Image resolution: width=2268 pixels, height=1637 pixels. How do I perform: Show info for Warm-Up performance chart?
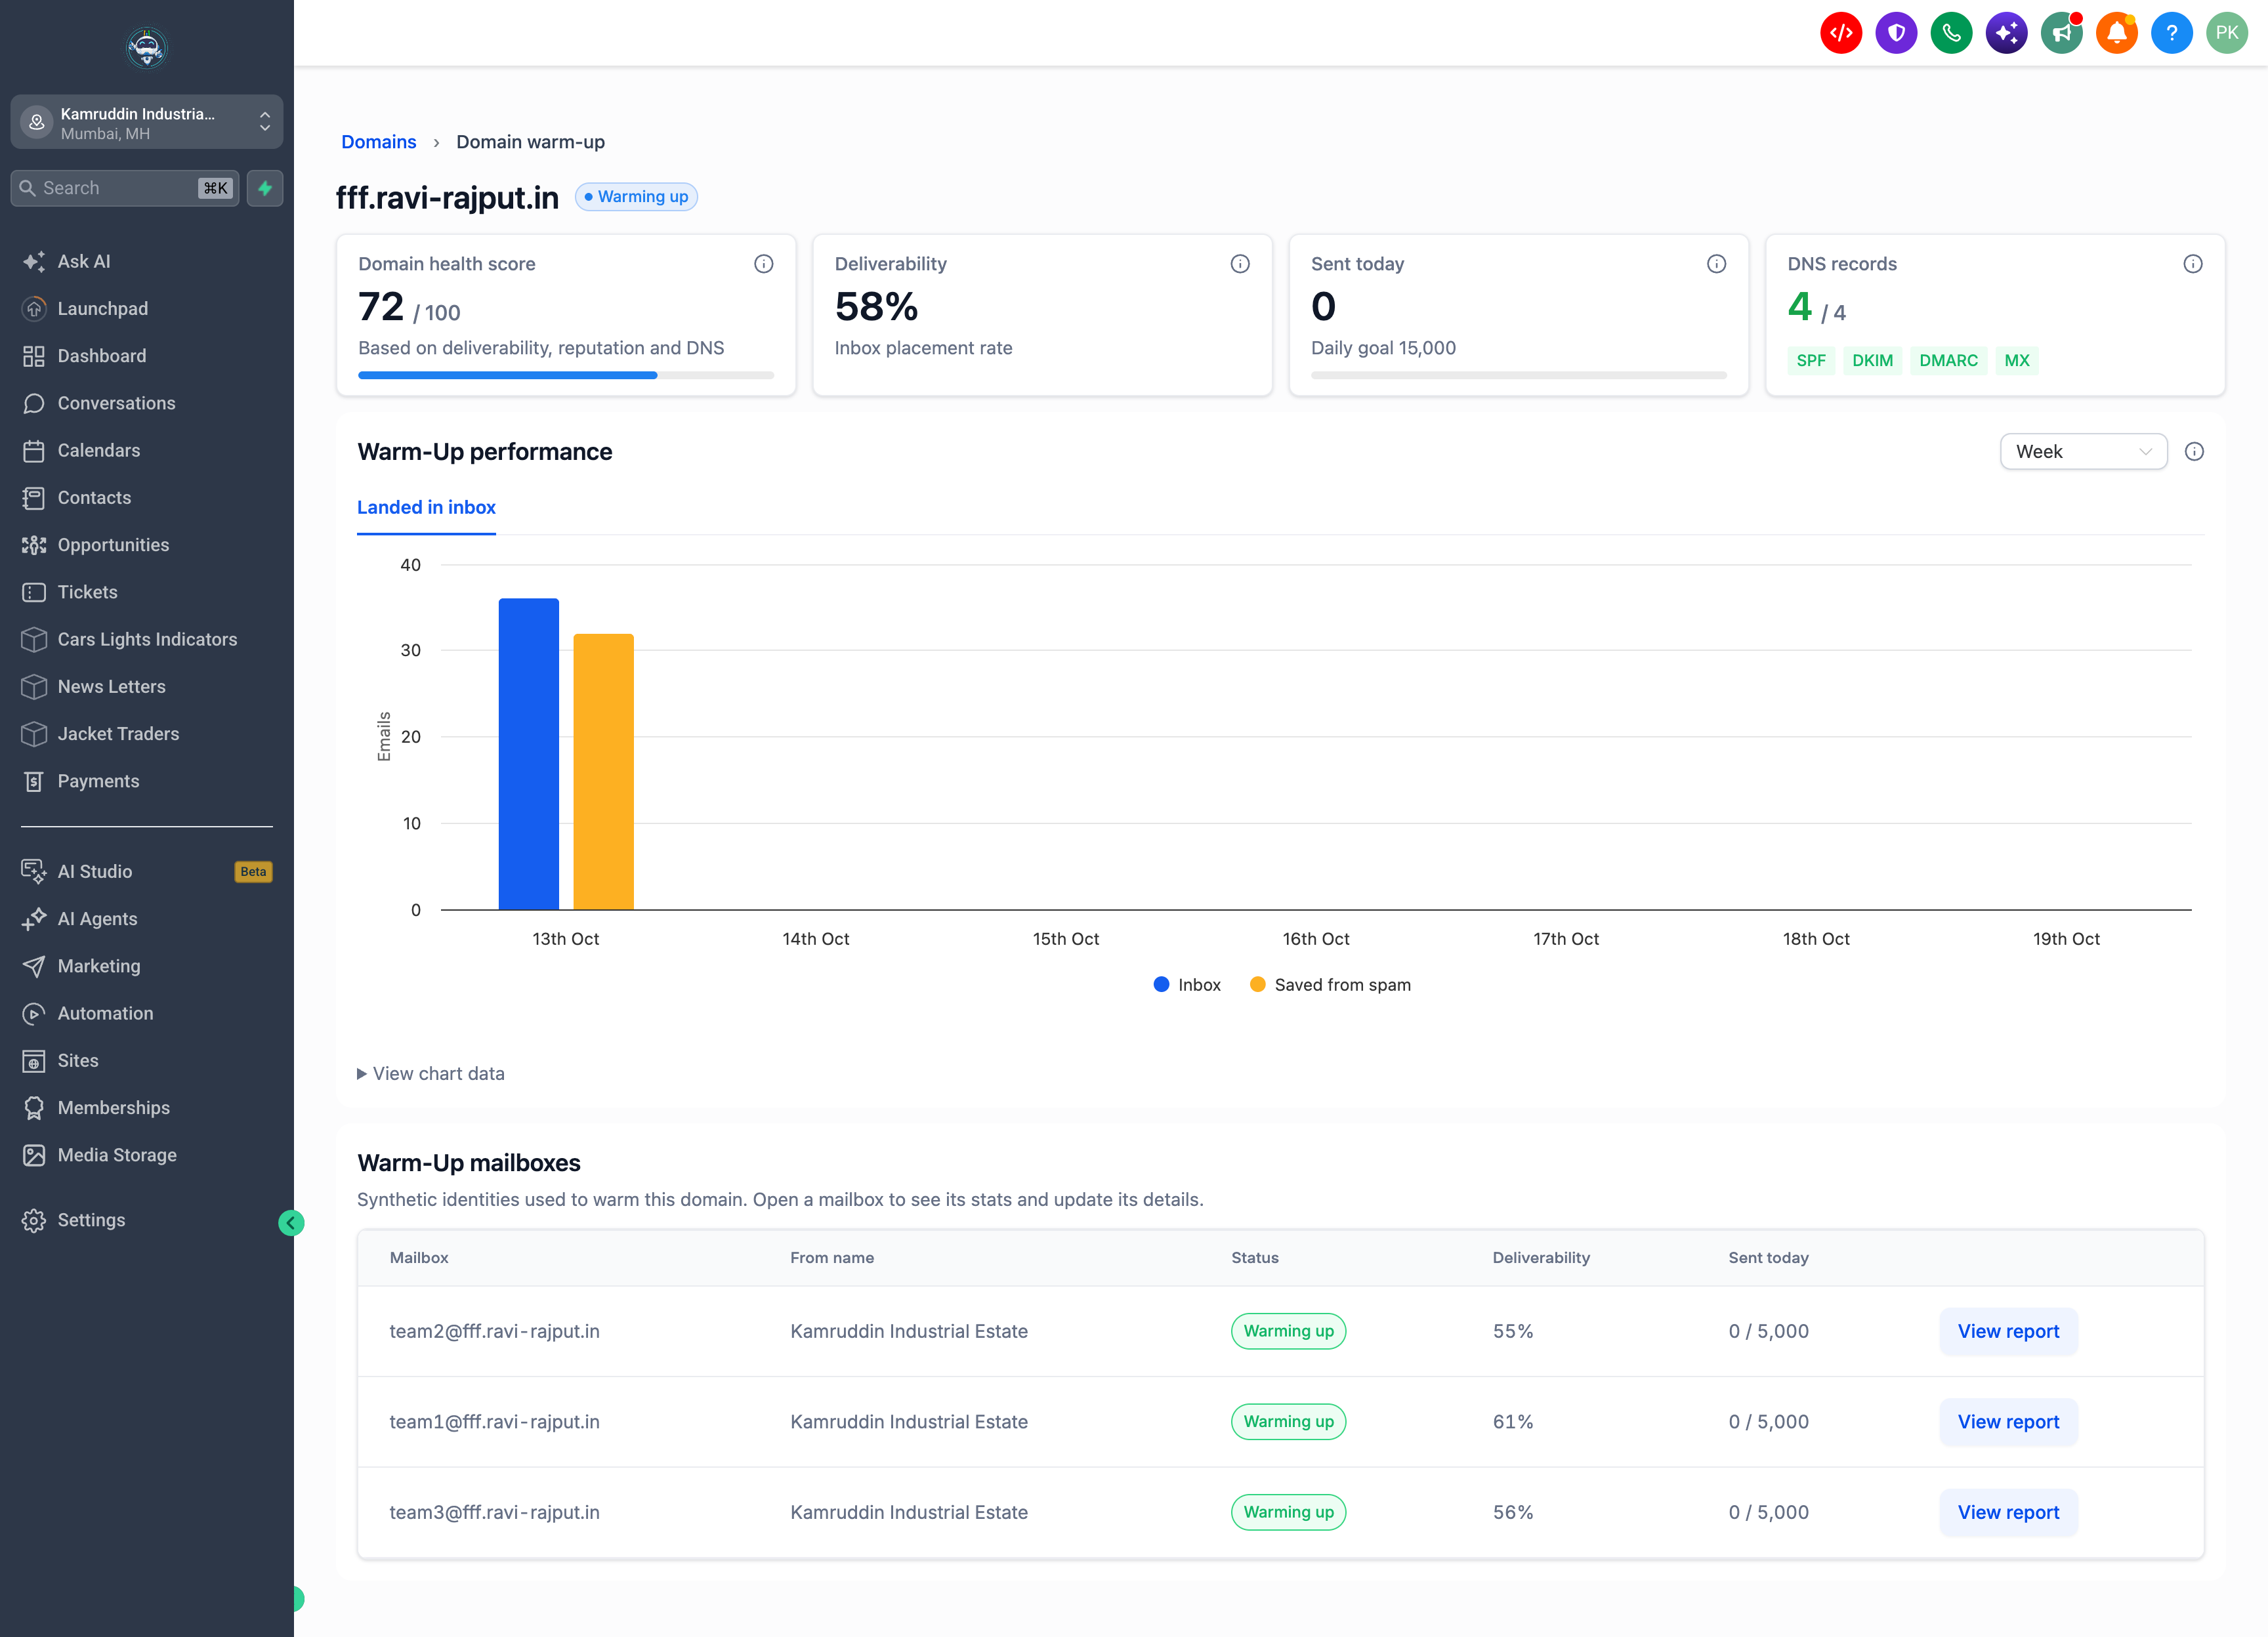pos(2194,452)
